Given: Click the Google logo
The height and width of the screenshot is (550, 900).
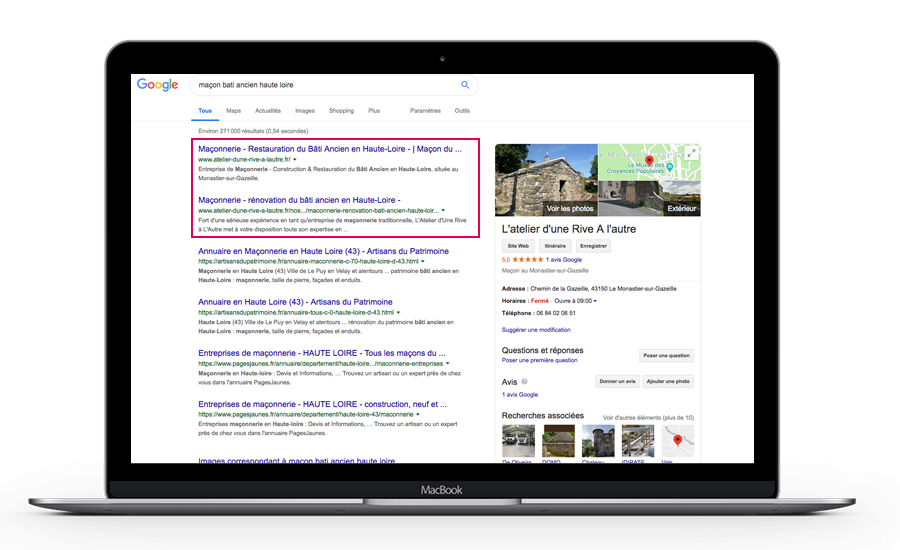Looking at the screenshot, I should pos(157,85).
